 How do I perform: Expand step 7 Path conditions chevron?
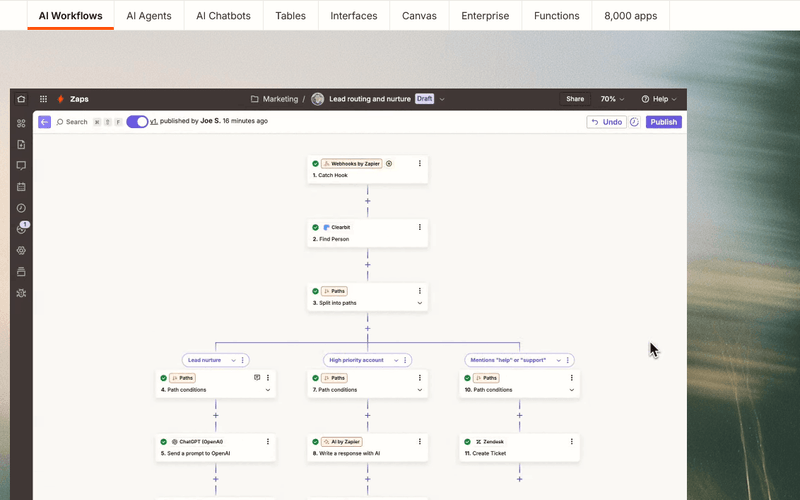(420, 390)
